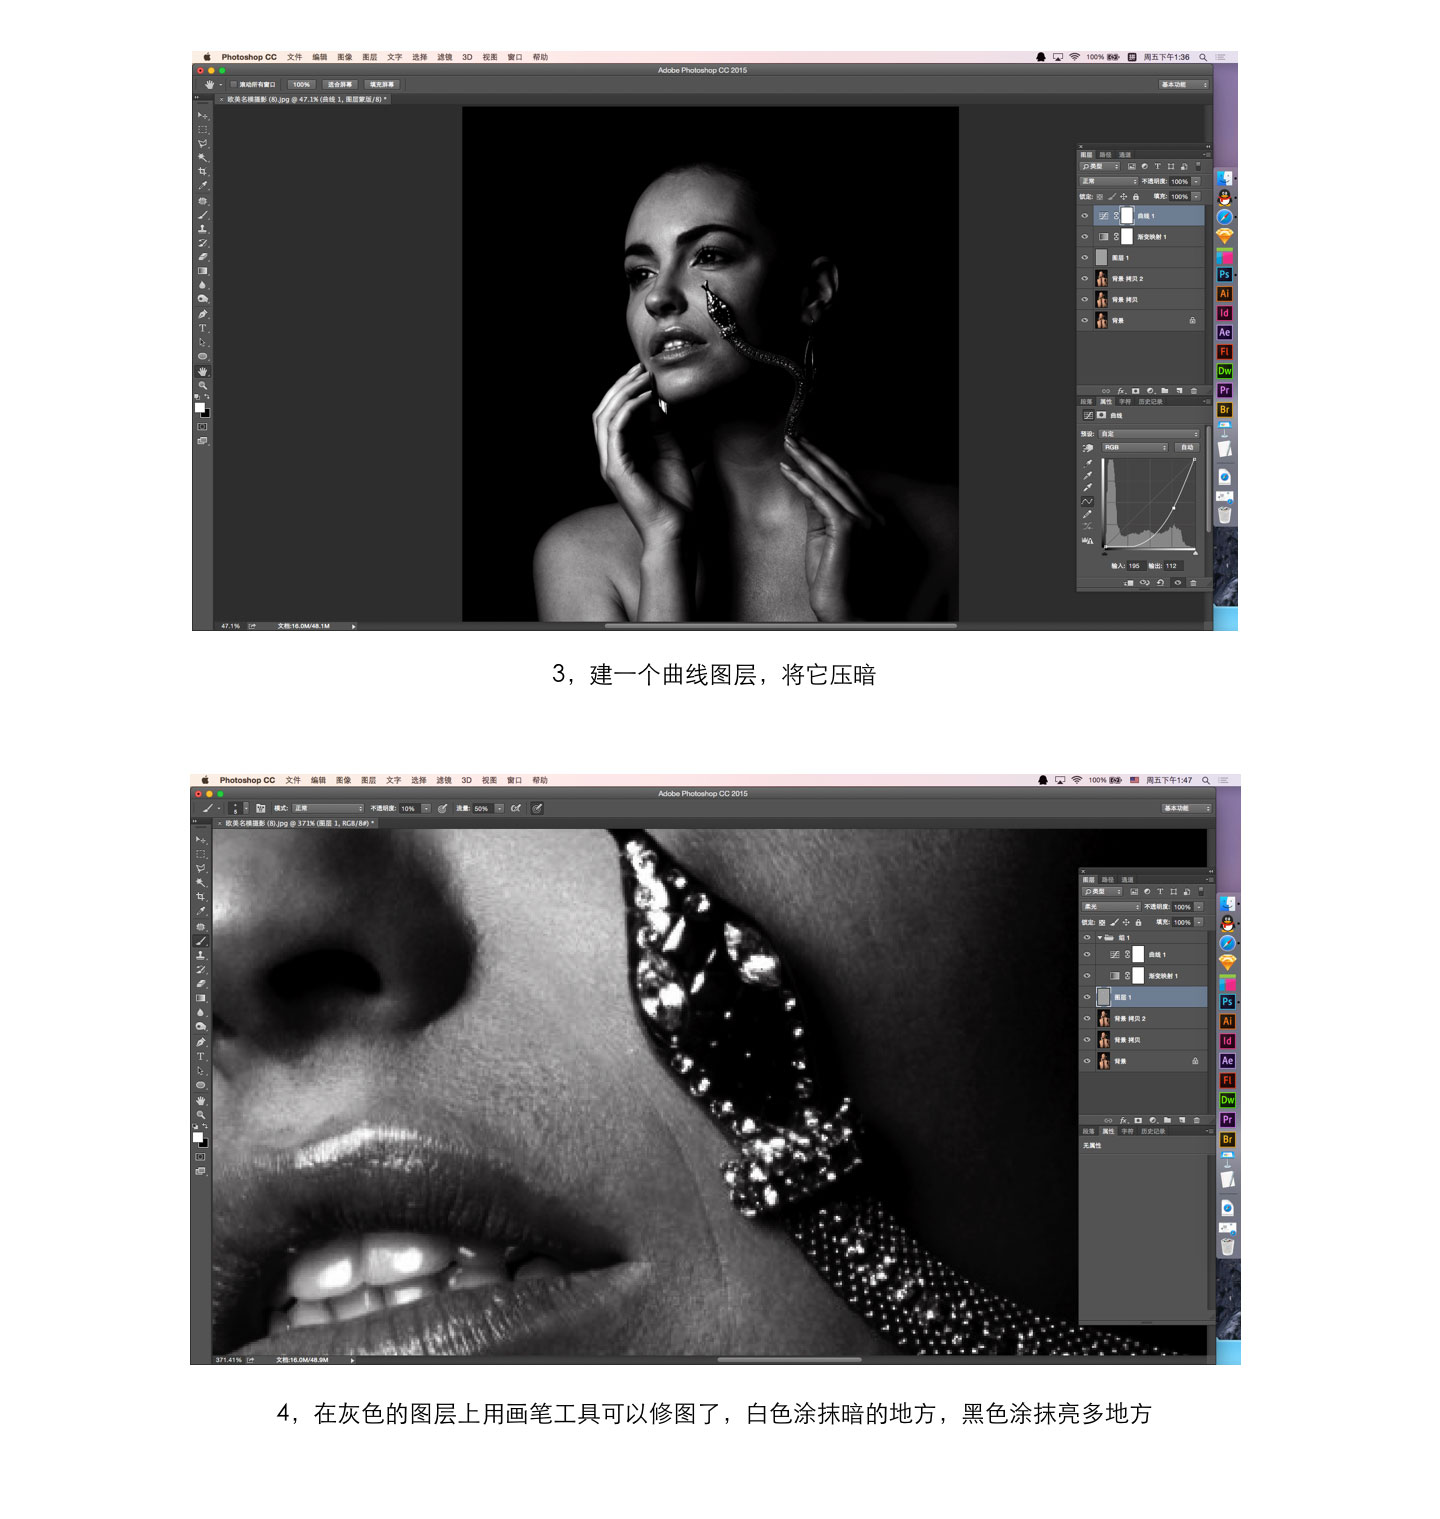The width and height of the screenshot is (1440, 1519).
Task: Click the 自动 button in Curves panel
Action: point(1187,448)
